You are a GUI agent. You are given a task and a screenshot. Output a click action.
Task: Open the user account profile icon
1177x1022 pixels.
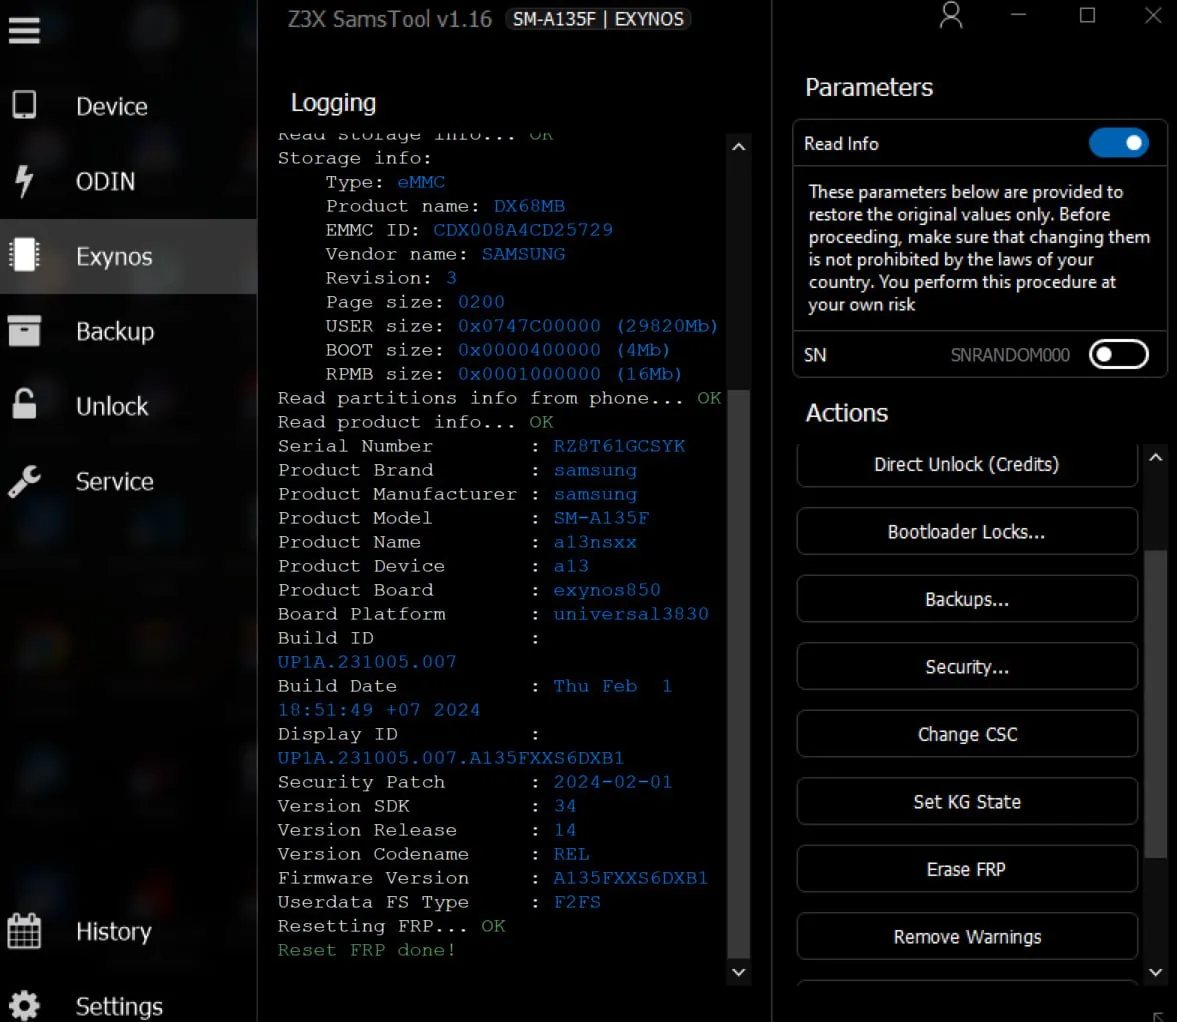coord(951,15)
